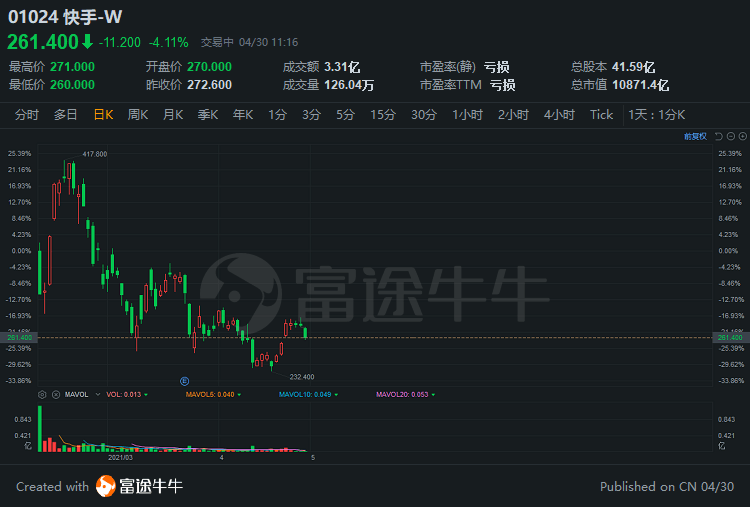Click the MAVOL indicator name label
The height and width of the screenshot is (507, 750).
[77, 395]
